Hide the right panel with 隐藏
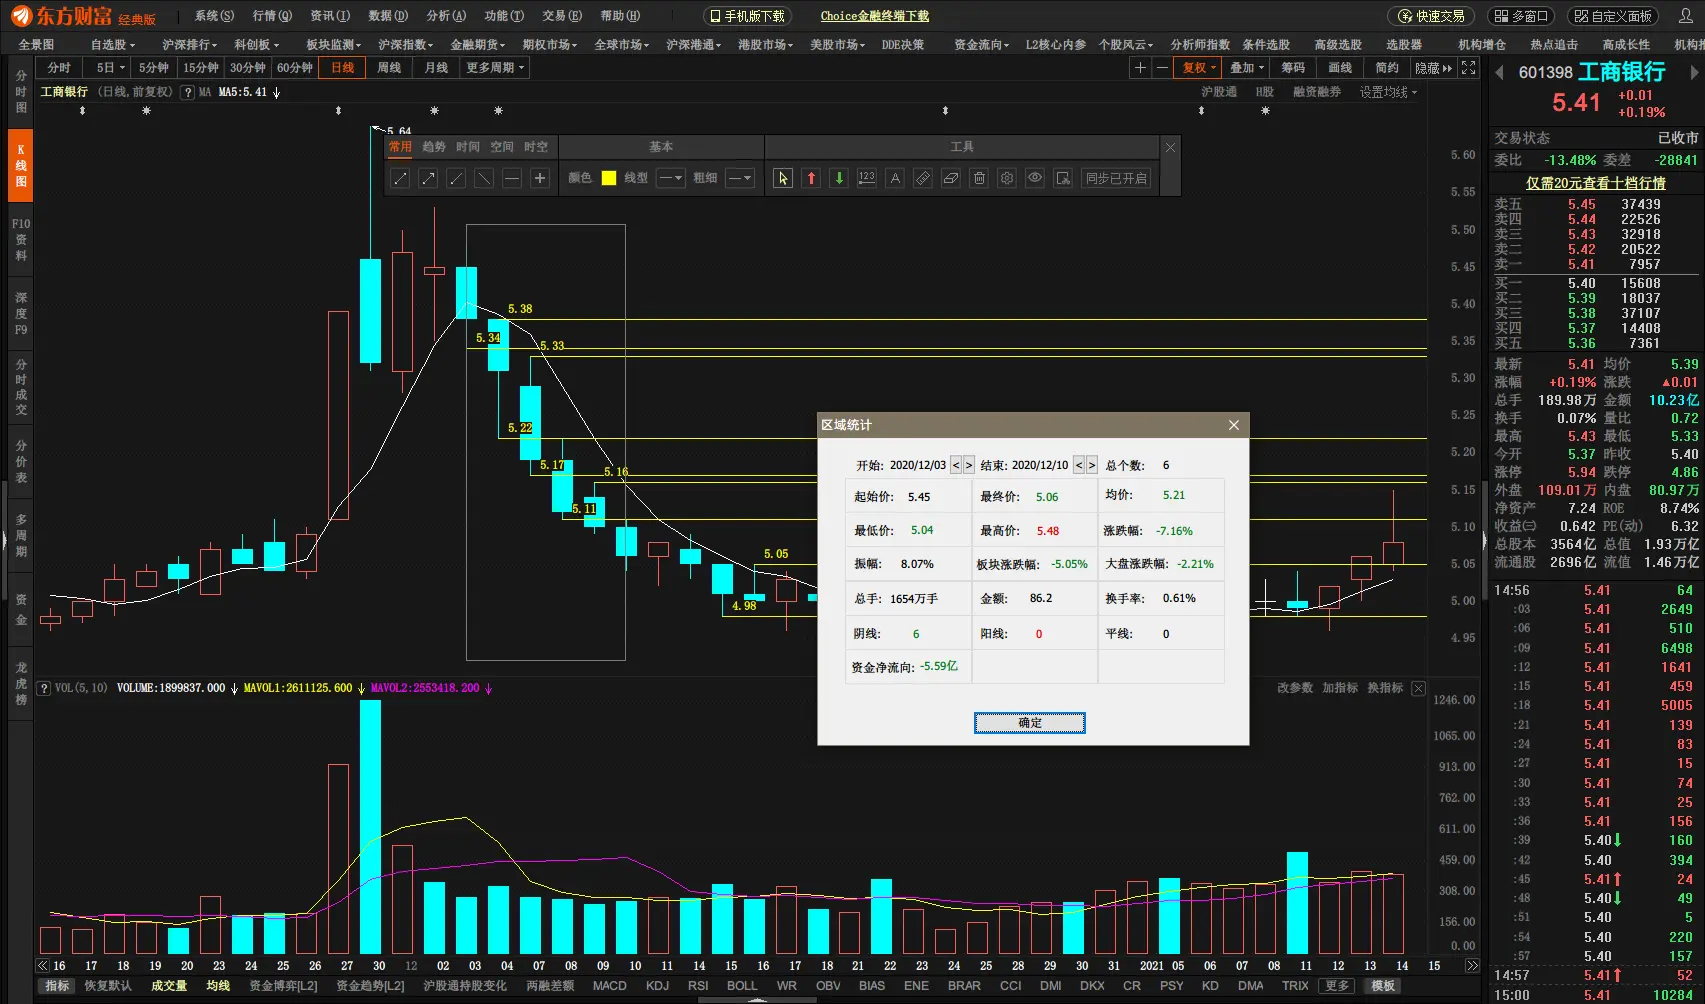 (x=1434, y=68)
